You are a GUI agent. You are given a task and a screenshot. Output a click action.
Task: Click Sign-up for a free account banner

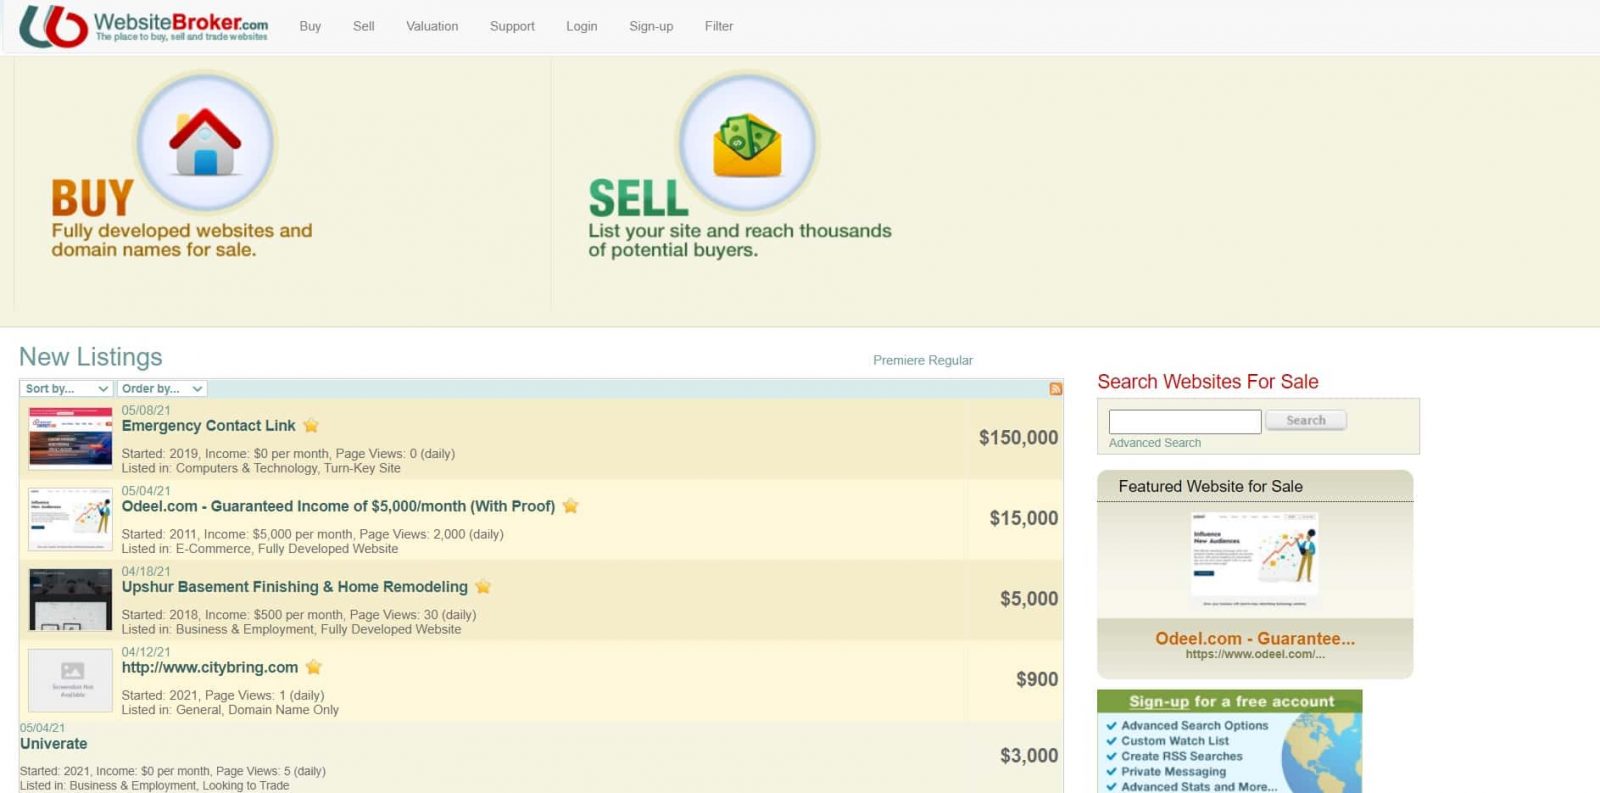pos(1231,701)
